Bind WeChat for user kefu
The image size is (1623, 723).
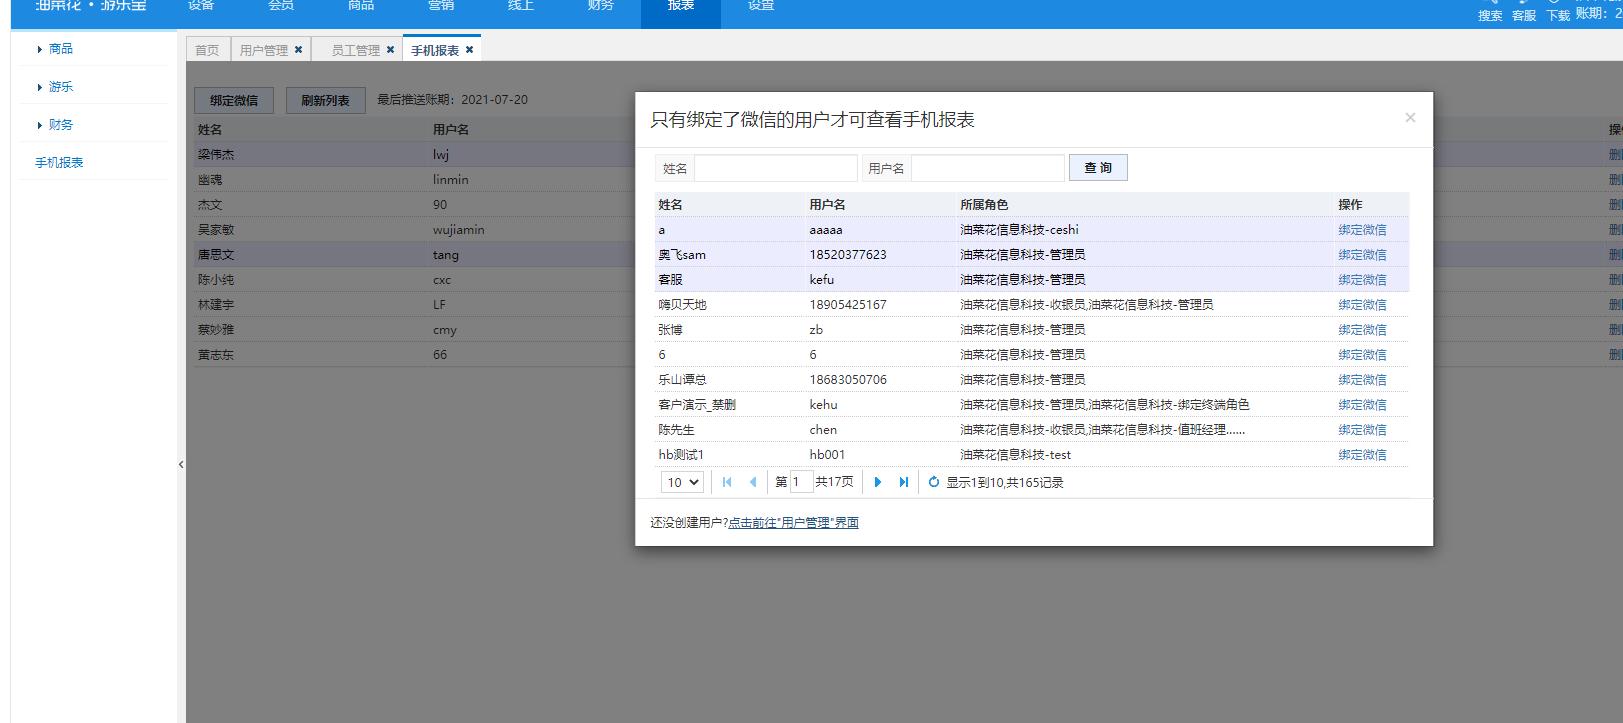(1362, 279)
